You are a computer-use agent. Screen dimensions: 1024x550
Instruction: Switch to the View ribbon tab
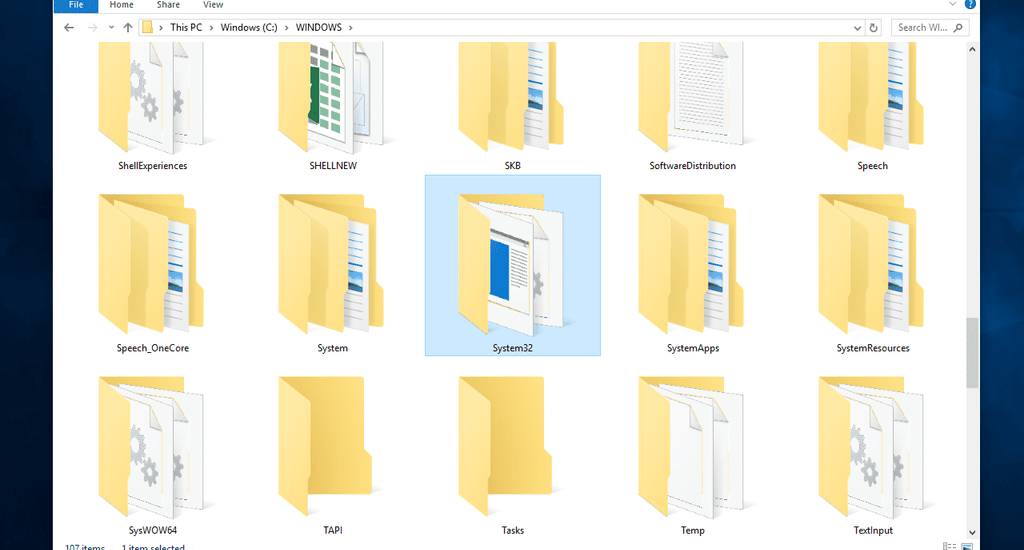point(213,5)
